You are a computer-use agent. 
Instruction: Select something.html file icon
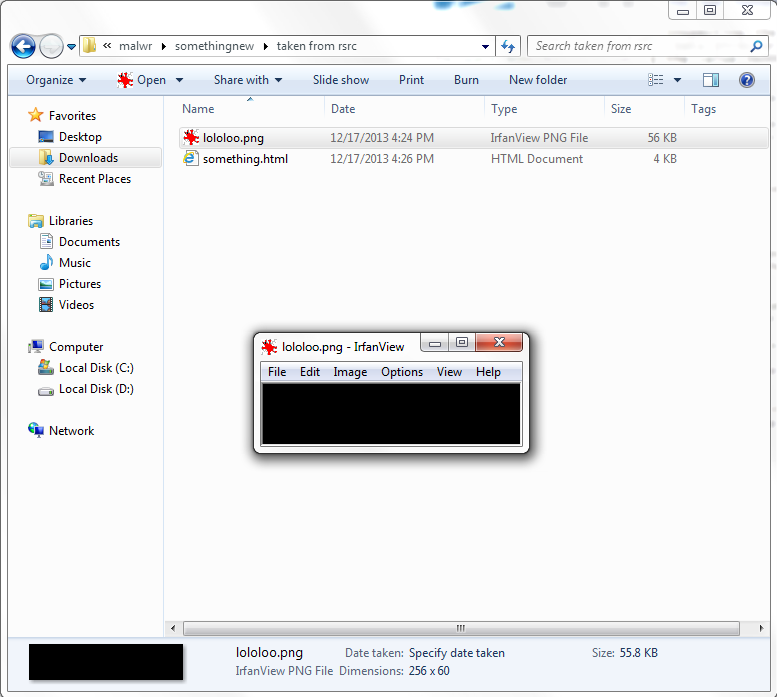coord(190,159)
